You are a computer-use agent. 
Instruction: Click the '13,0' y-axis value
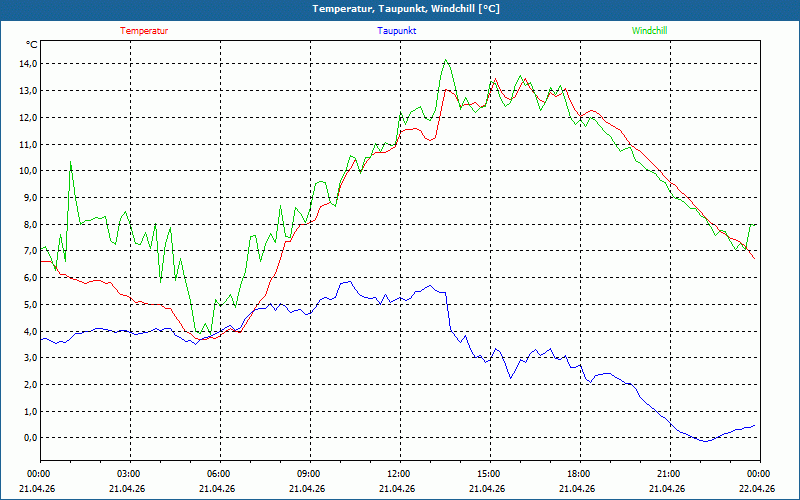28,91
